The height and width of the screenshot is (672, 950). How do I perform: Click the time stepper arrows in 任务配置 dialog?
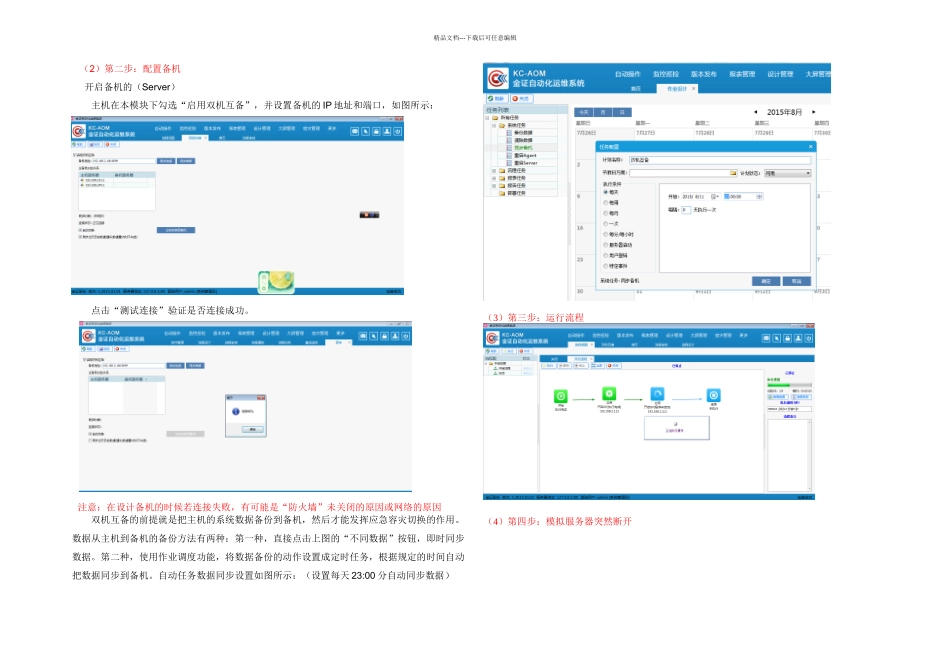pos(759,196)
